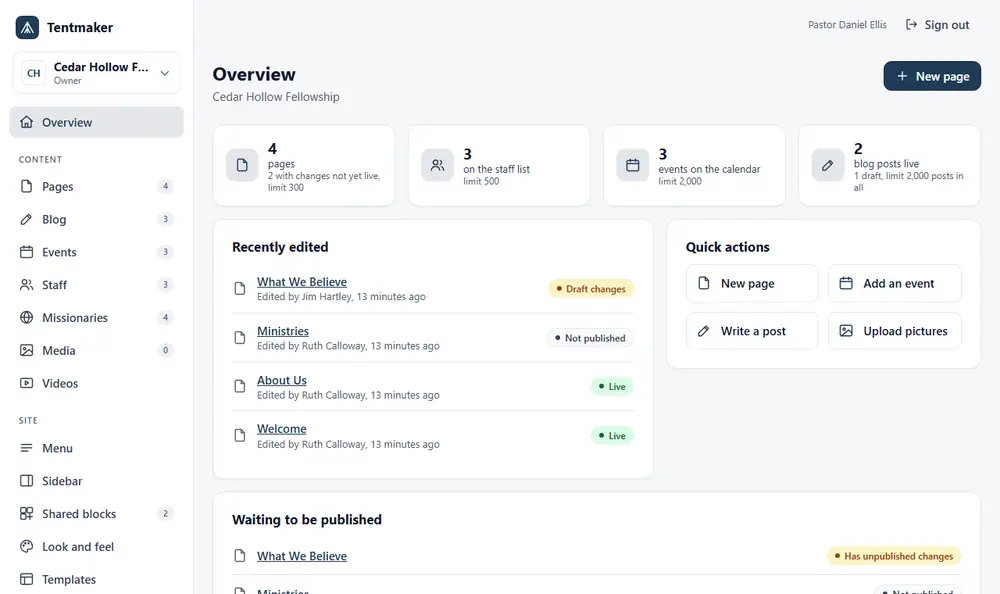
Task: Click the Tentmaker logo icon
Action: (x=27, y=27)
